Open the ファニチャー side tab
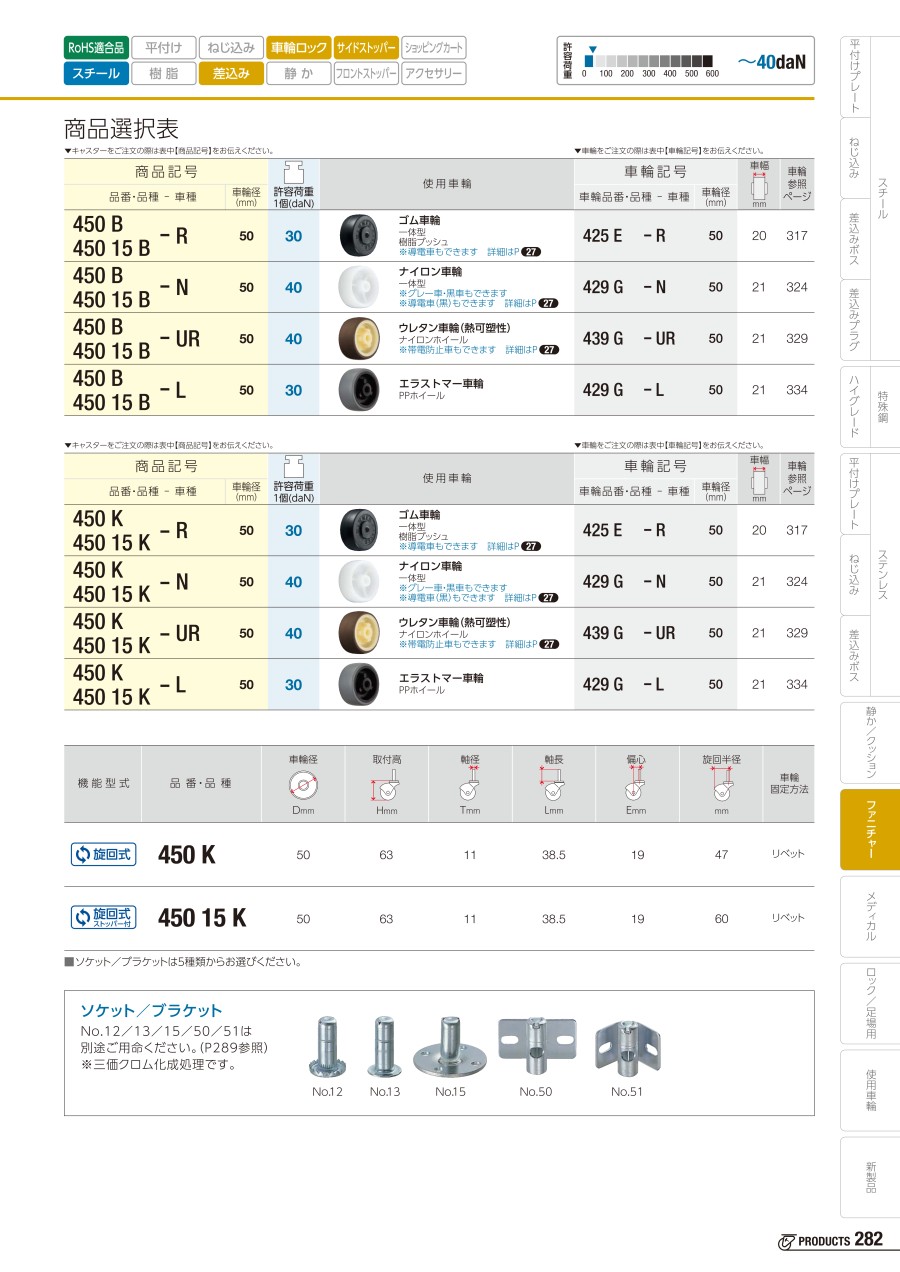This screenshot has width=900, height=1272. click(x=870, y=829)
